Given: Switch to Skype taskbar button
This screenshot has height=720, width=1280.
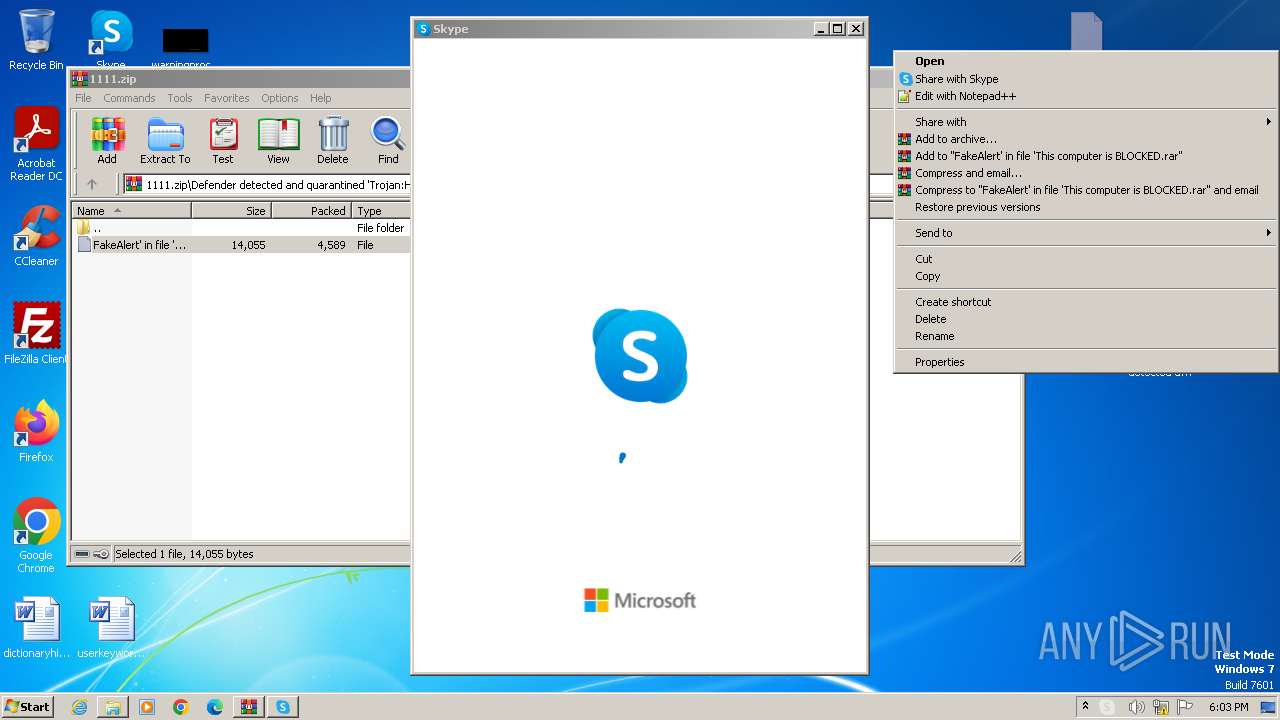Looking at the screenshot, I should [283, 707].
